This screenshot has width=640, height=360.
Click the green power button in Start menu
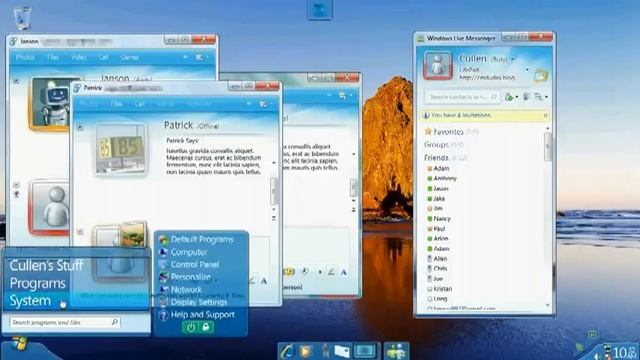[190, 327]
